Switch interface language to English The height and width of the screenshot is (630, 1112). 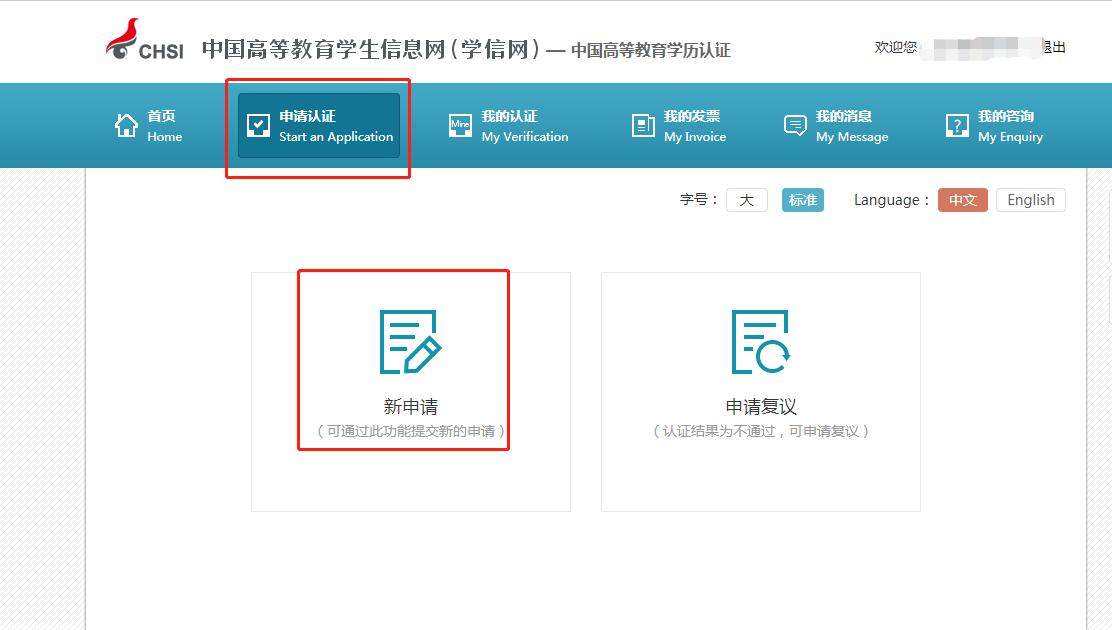[x=1031, y=200]
